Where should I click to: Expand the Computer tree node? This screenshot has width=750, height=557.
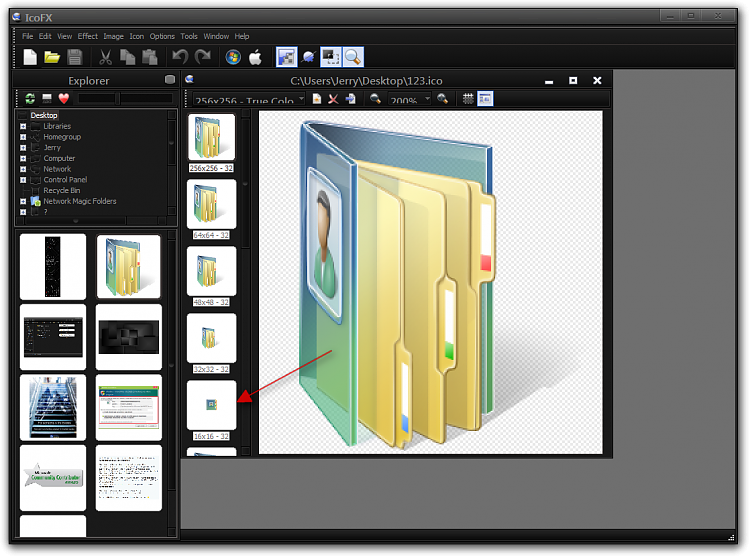click(23, 158)
